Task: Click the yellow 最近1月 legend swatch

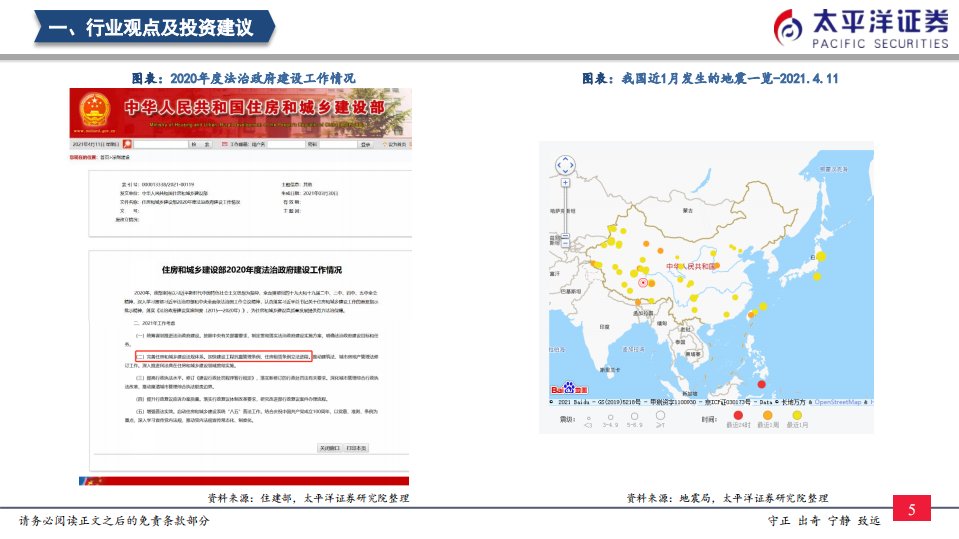Action: tap(797, 415)
